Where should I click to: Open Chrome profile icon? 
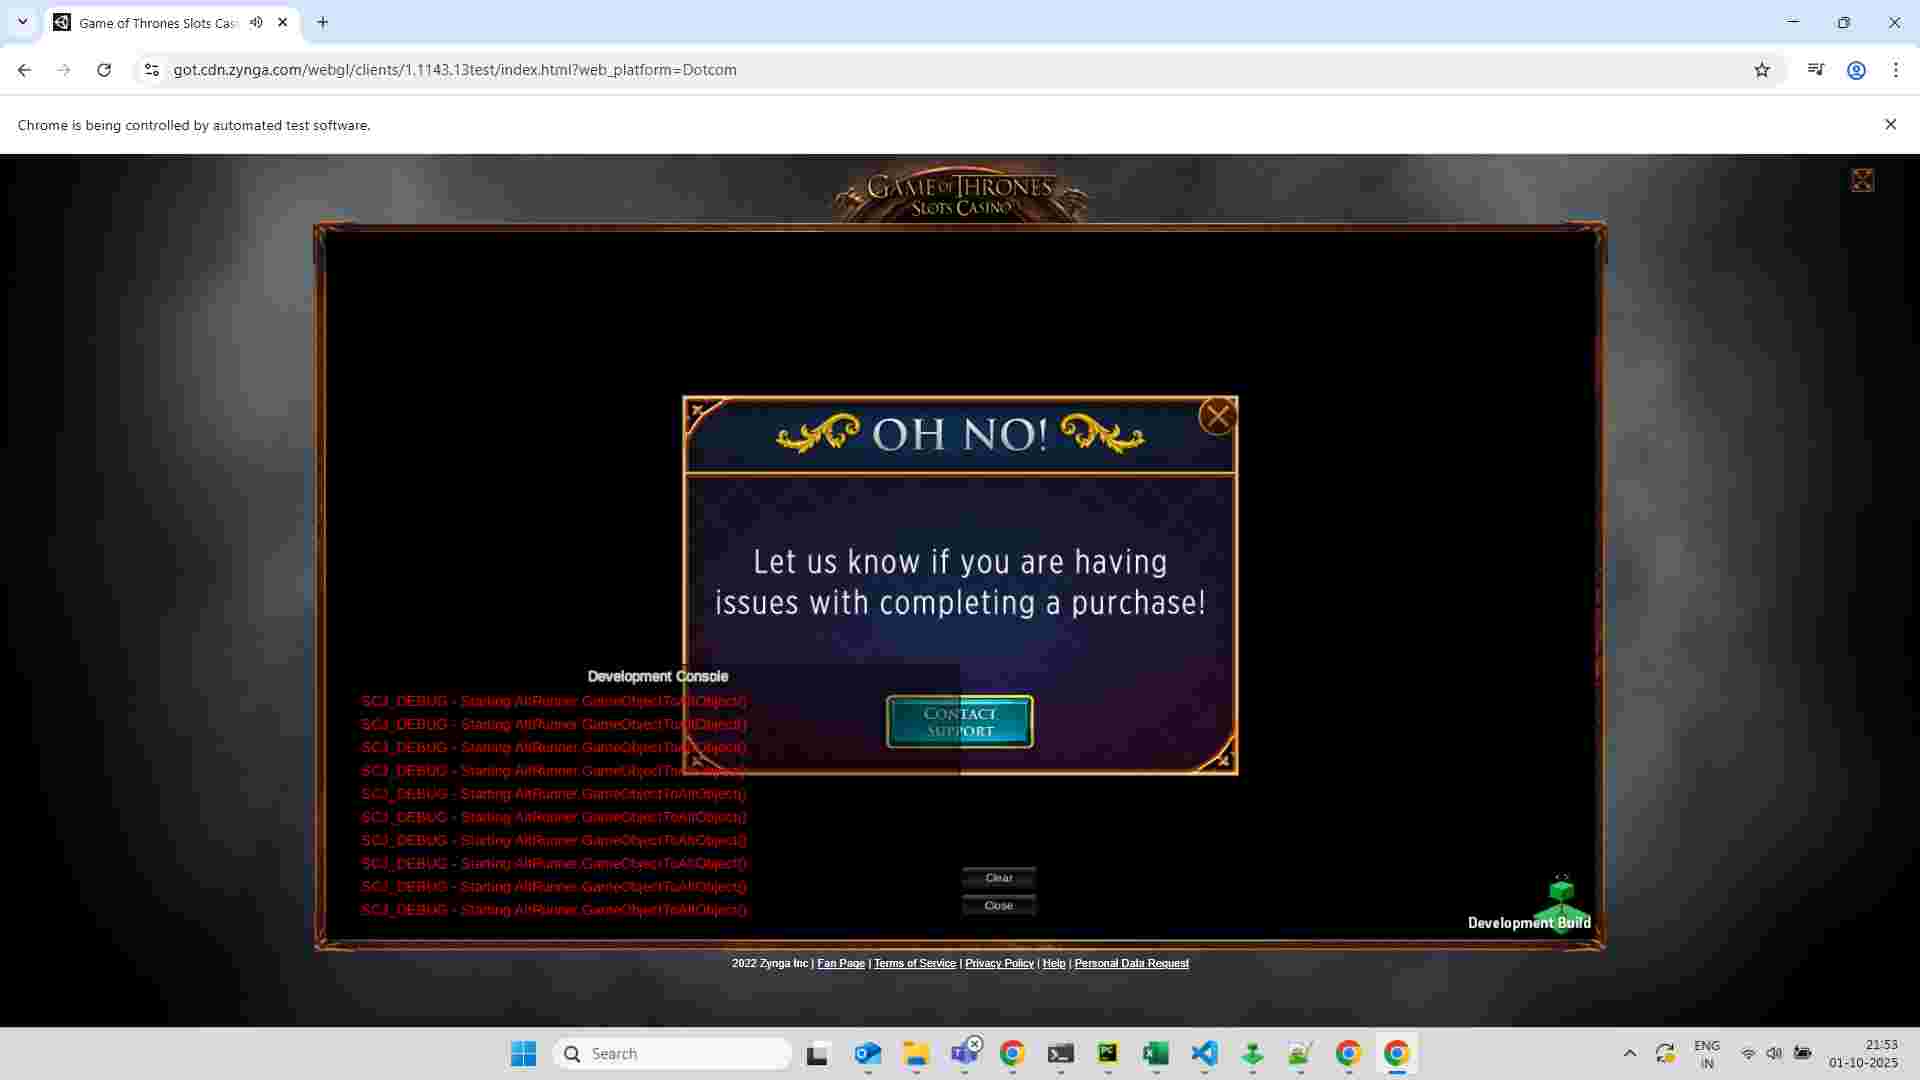[x=1856, y=70]
